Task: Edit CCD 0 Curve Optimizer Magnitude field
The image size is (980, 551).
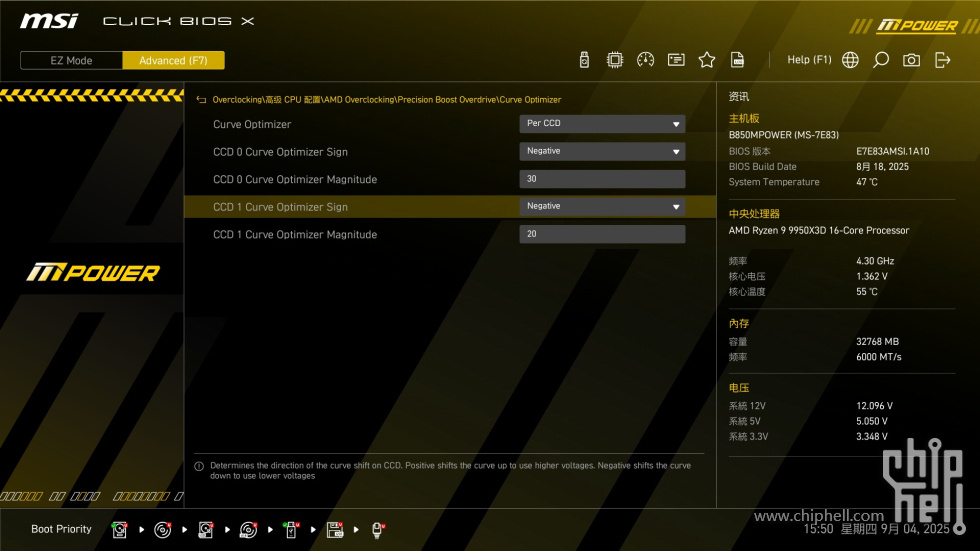Action: pyautogui.click(x=602, y=179)
